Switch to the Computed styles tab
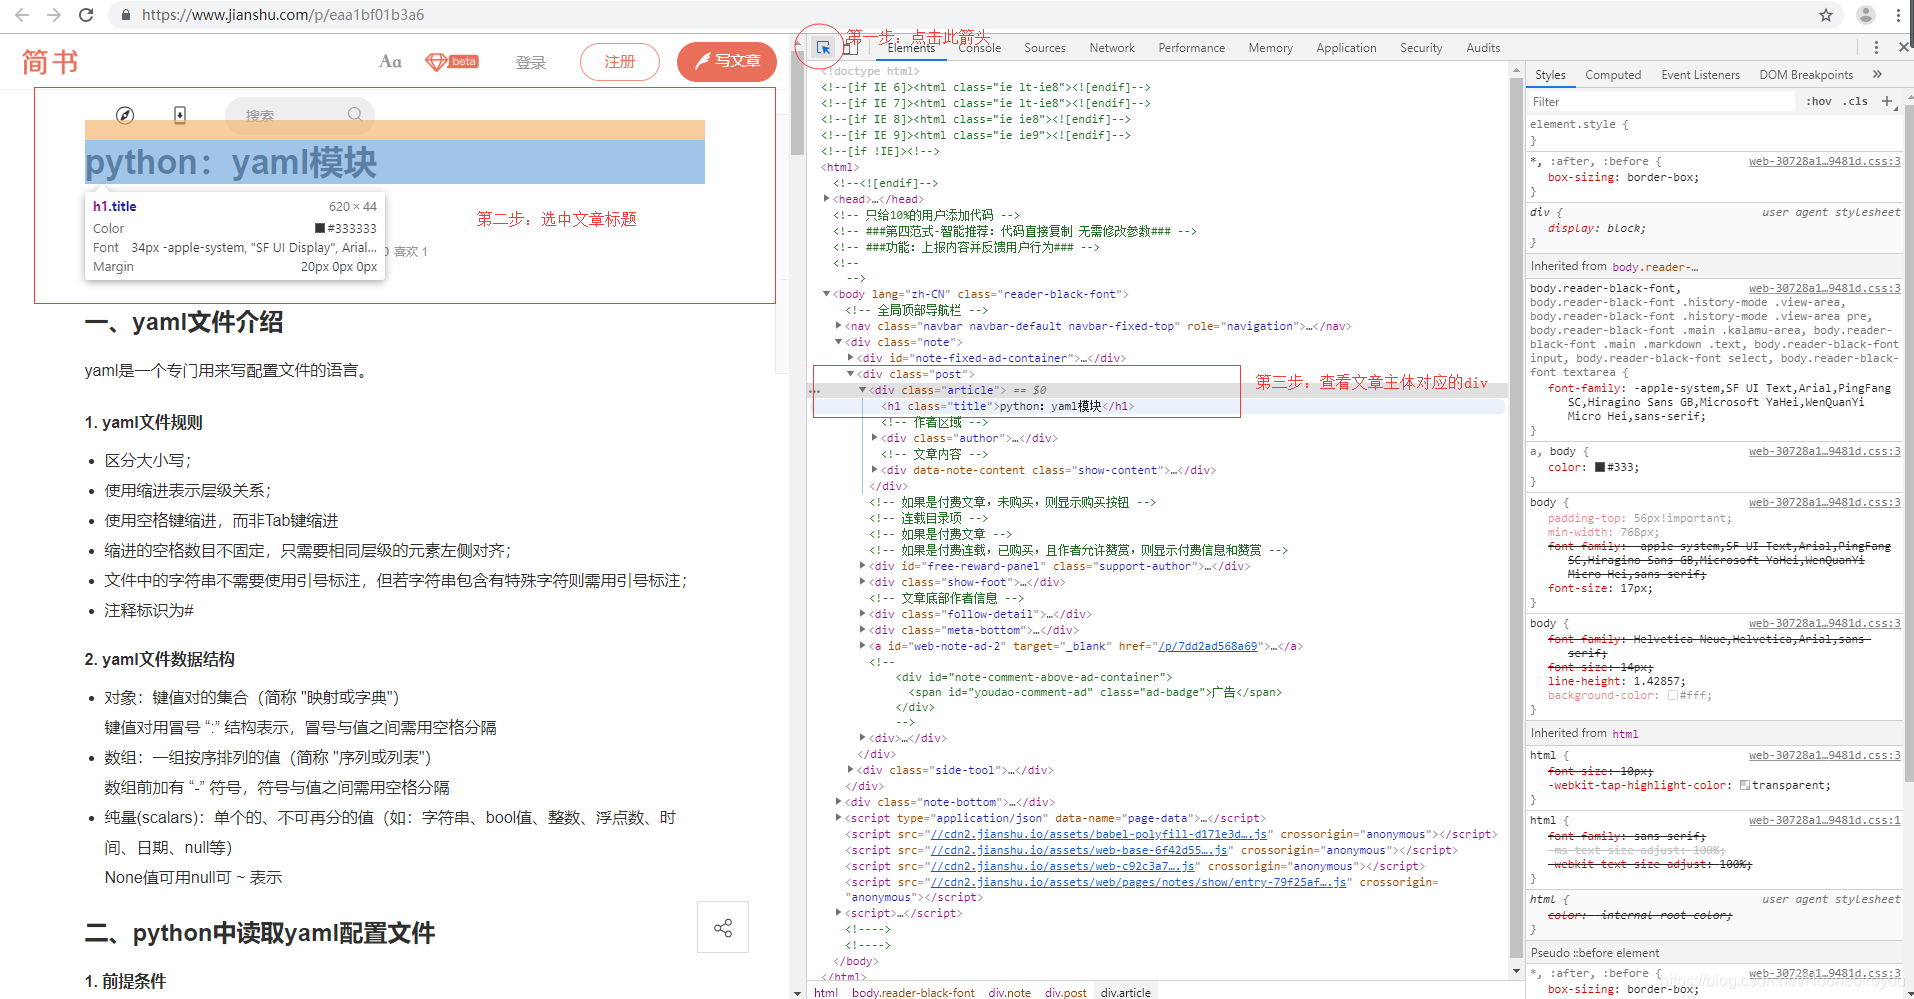The image size is (1914, 999). [1613, 75]
